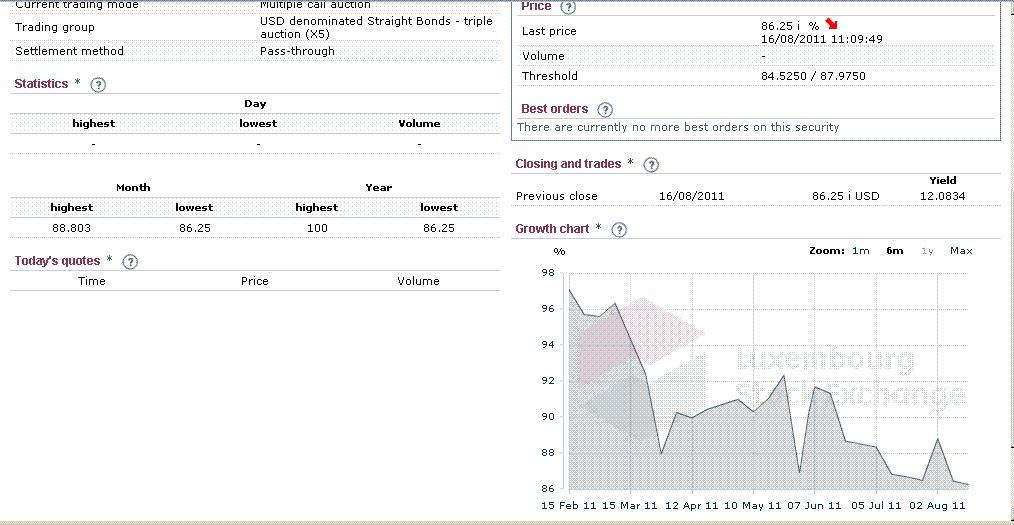The height and width of the screenshot is (525, 1014).
Task: Click the question mark beside Price heading
Action: (569, 7)
